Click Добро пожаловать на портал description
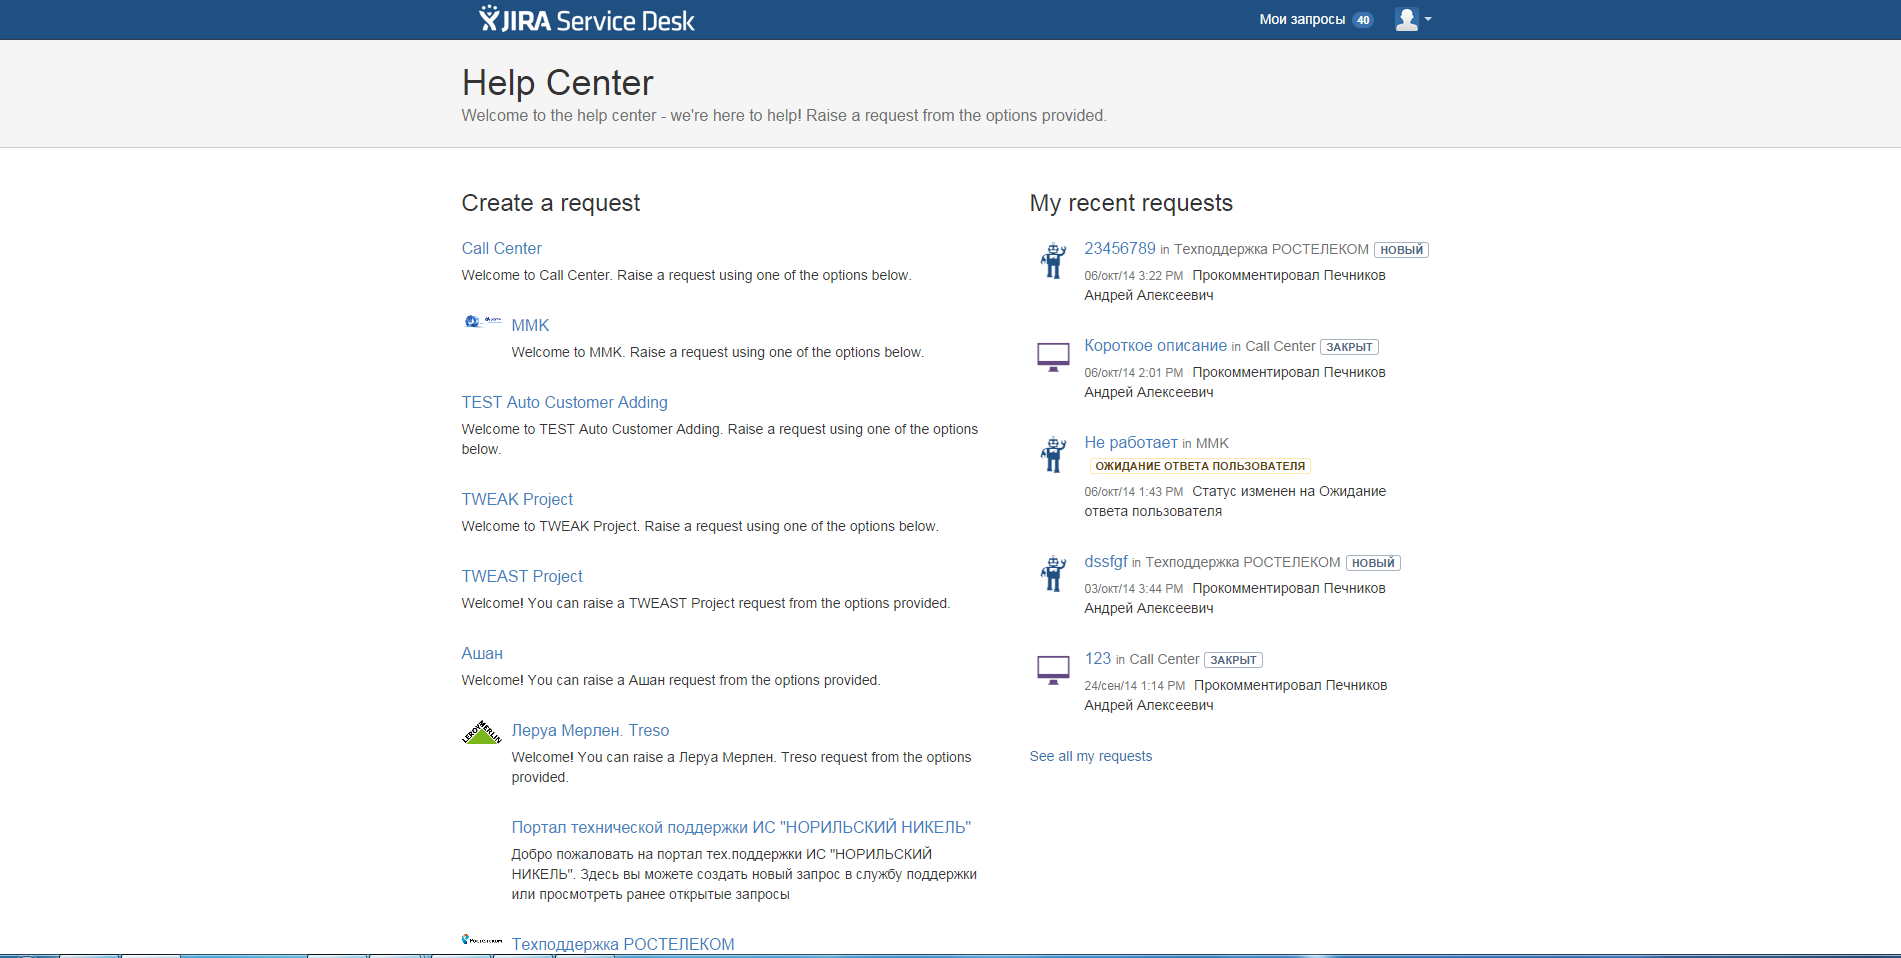The height and width of the screenshot is (958, 1901). 744,874
